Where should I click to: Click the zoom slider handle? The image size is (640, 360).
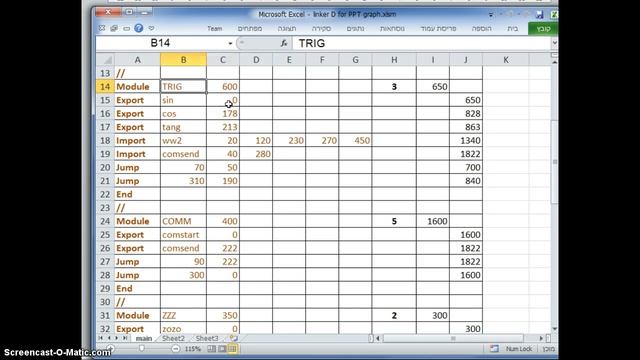[x=142, y=349]
